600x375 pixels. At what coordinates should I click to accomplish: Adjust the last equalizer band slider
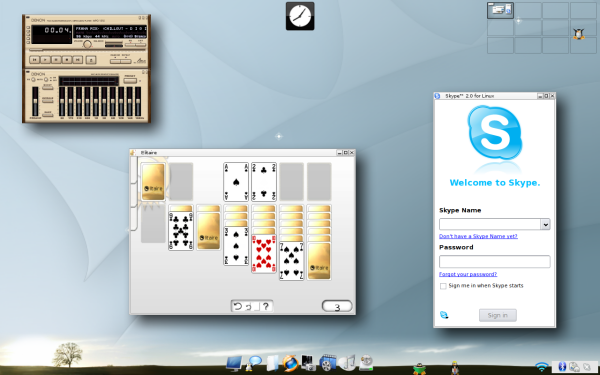click(x=138, y=101)
